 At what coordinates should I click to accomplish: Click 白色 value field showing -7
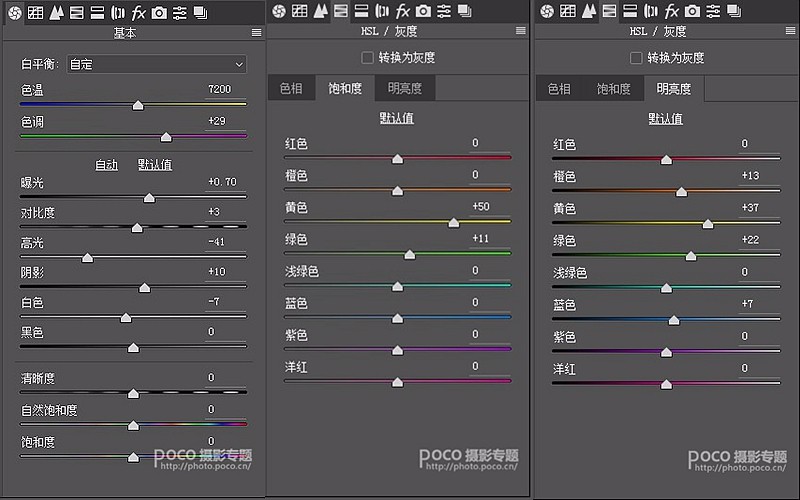click(226, 302)
